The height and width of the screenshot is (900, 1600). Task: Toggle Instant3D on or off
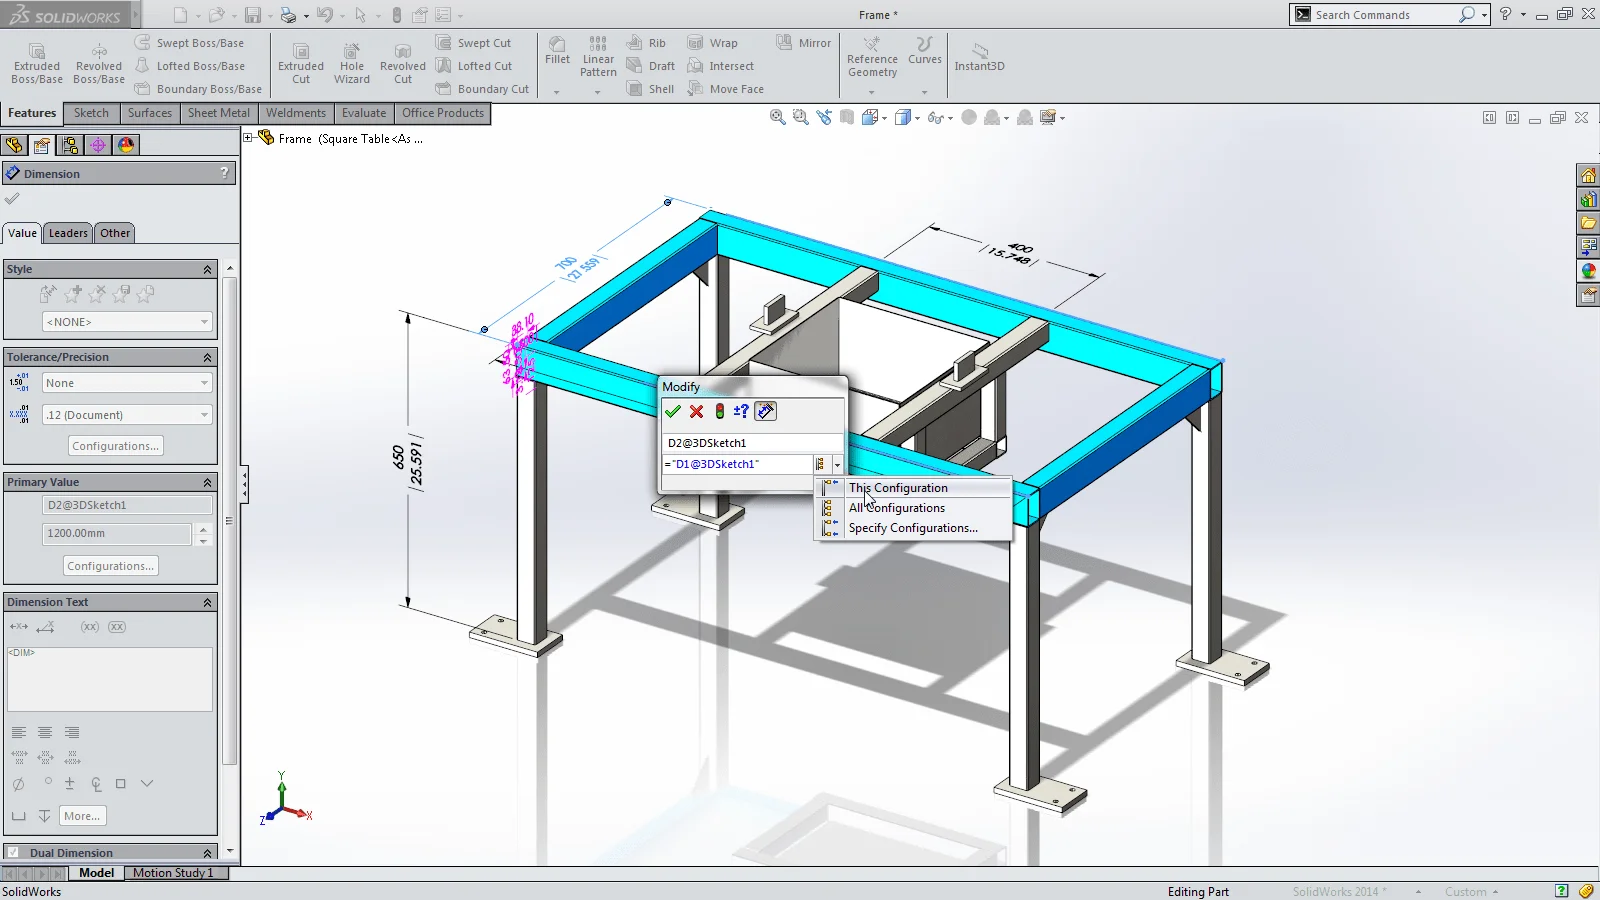[x=979, y=60]
